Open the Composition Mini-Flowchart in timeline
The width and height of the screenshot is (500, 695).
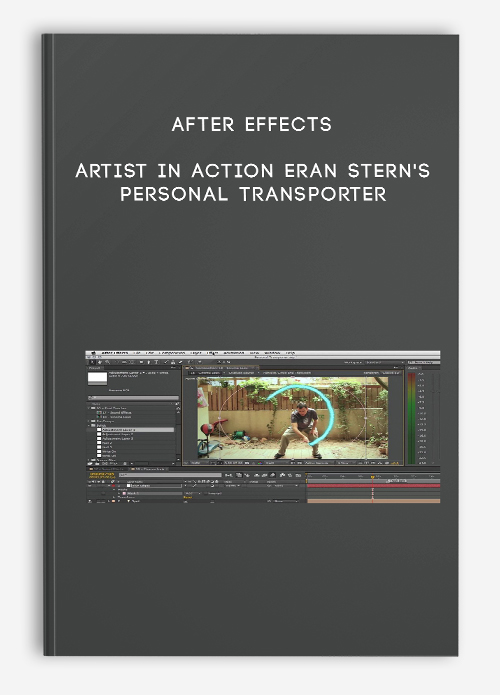pyautogui.click(x=227, y=475)
